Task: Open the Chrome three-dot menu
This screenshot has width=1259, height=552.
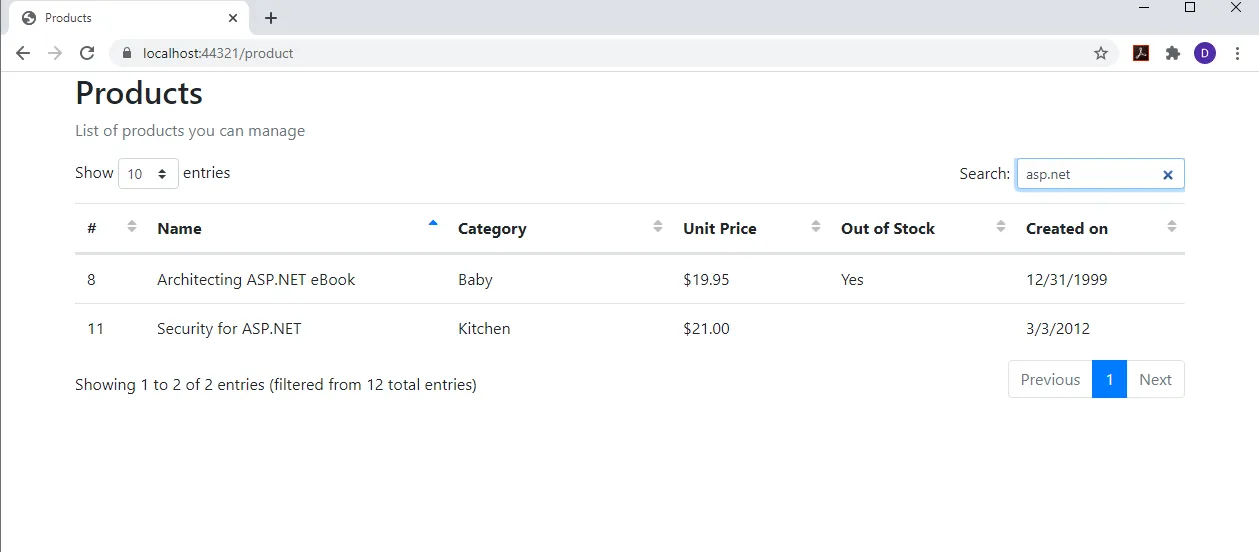Action: point(1237,53)
